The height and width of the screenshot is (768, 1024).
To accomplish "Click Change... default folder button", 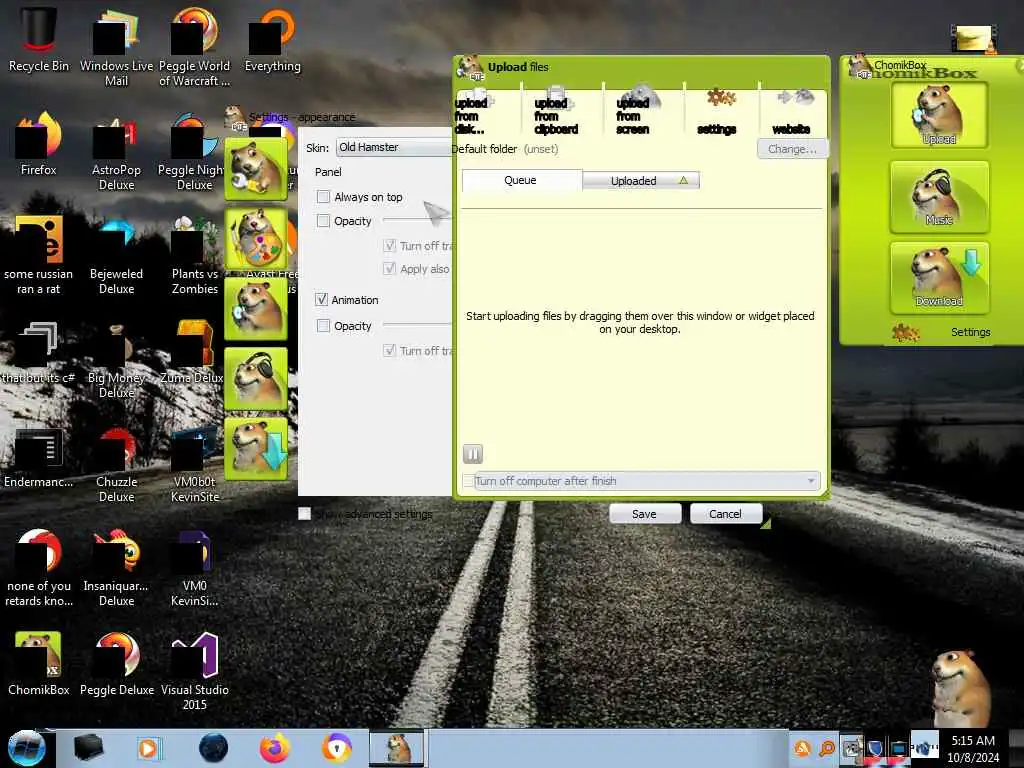I will pos(792,149).
